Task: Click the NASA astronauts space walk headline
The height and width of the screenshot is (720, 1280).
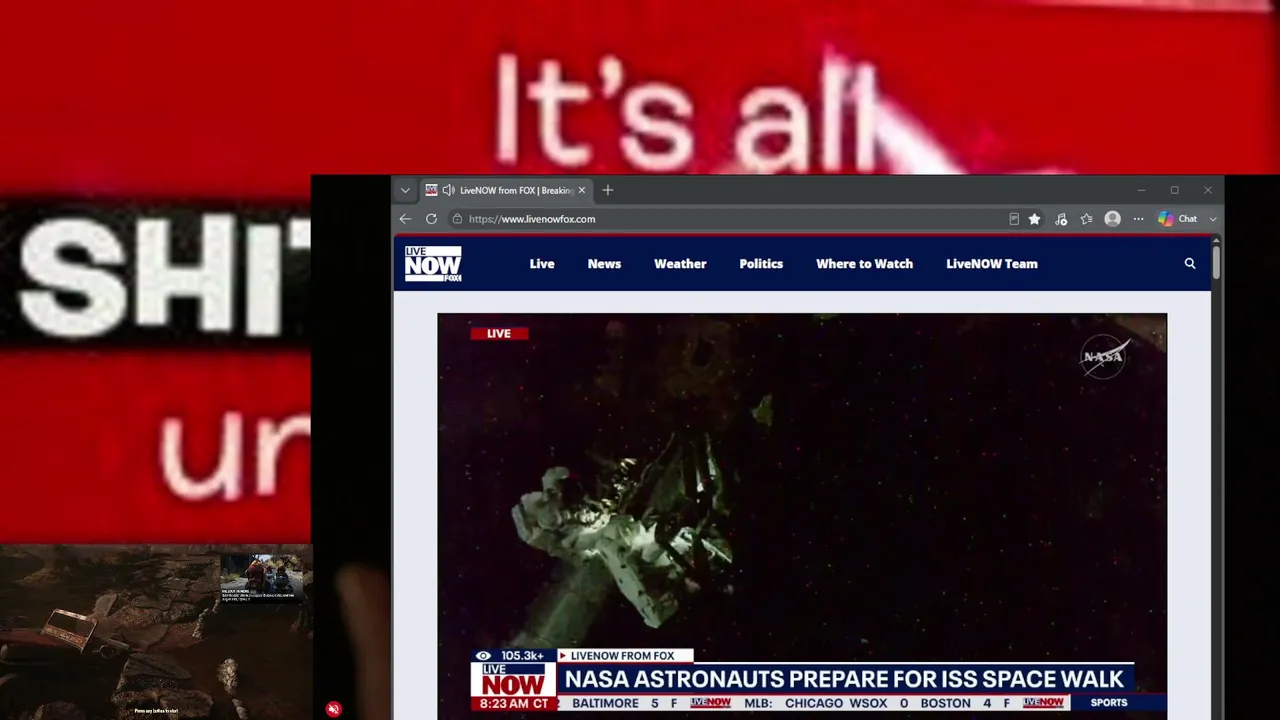Action: (844, 680)
